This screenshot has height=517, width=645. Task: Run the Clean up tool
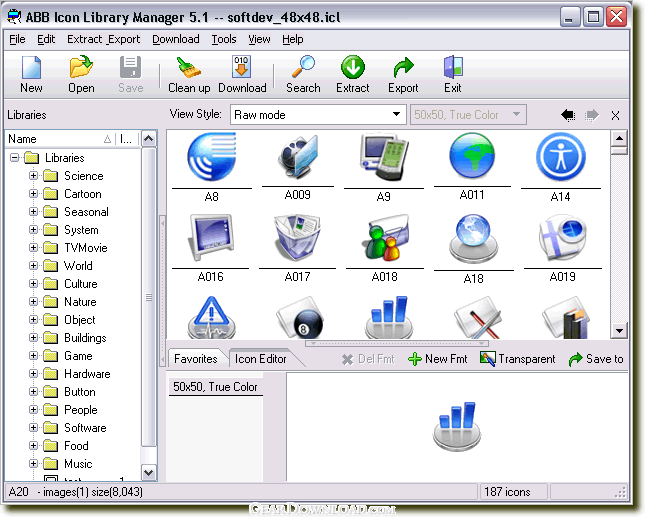pos(188,68)
